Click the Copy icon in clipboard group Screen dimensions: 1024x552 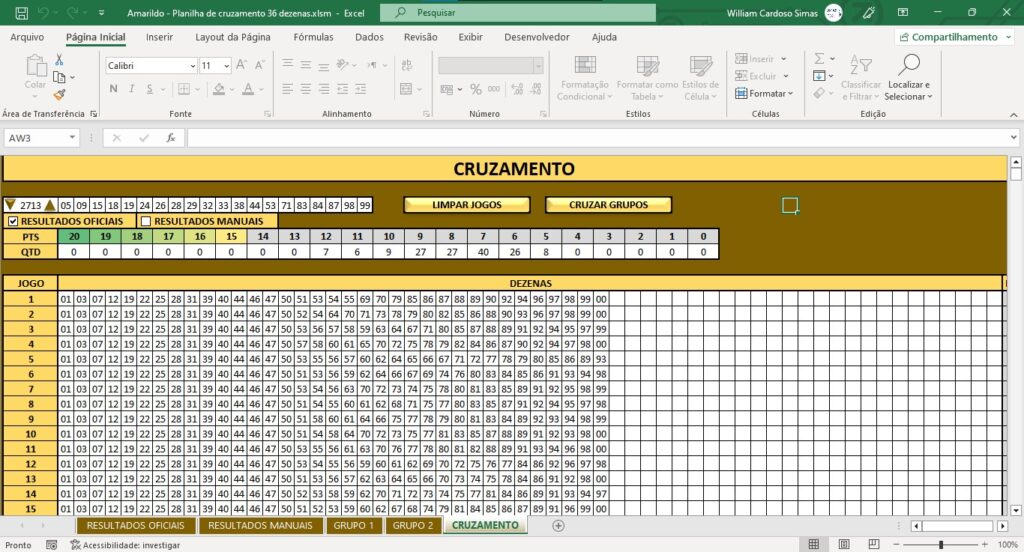tap(59, 78)
